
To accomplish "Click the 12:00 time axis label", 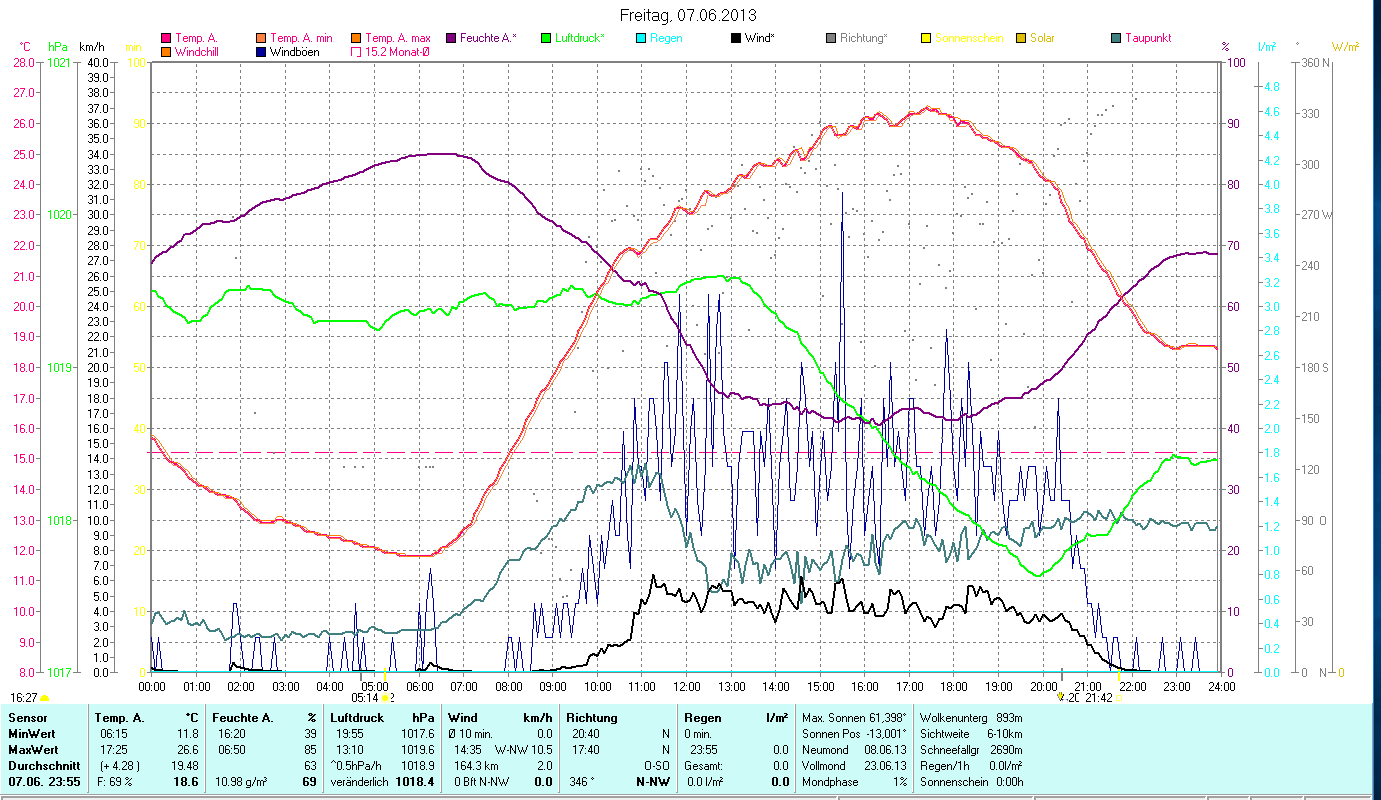I will tap(687, 686).
